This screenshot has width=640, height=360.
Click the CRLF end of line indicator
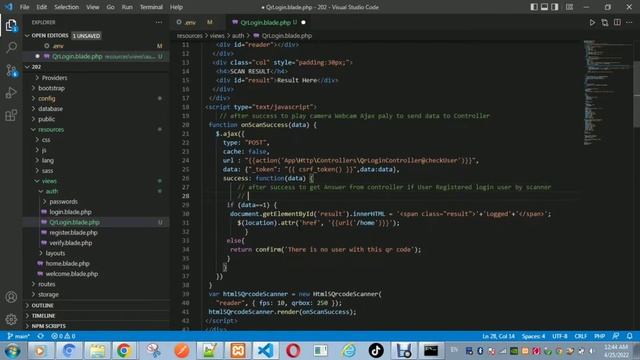580,336
